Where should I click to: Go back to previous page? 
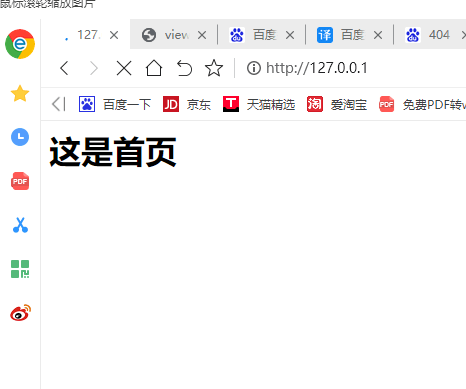click(x=64, y=68)
